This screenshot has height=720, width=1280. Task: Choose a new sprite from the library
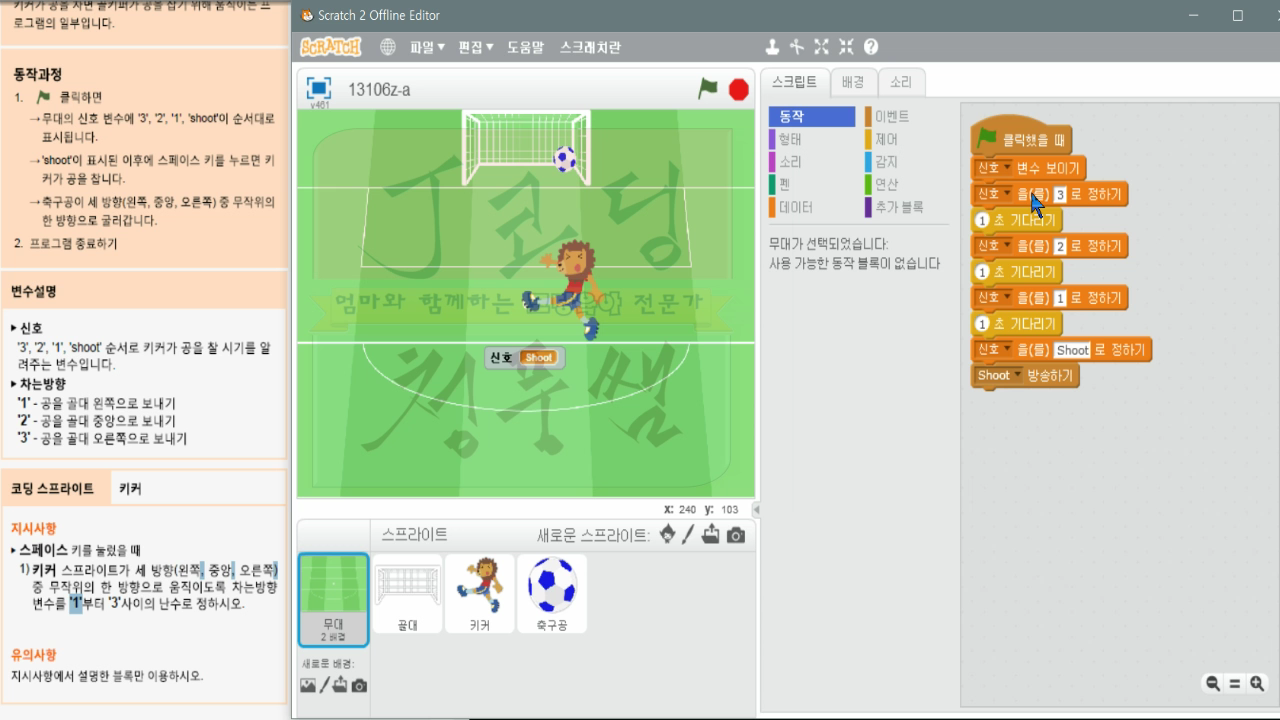[668, 535]
